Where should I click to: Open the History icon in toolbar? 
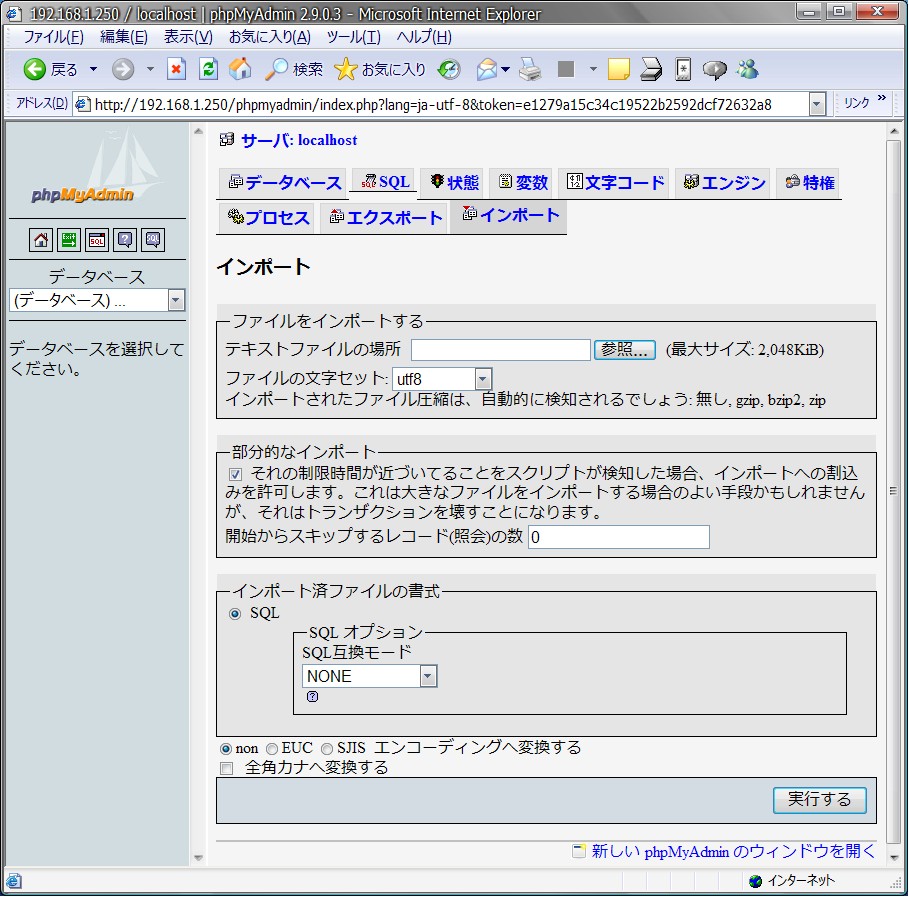click(x=449, y=70)
